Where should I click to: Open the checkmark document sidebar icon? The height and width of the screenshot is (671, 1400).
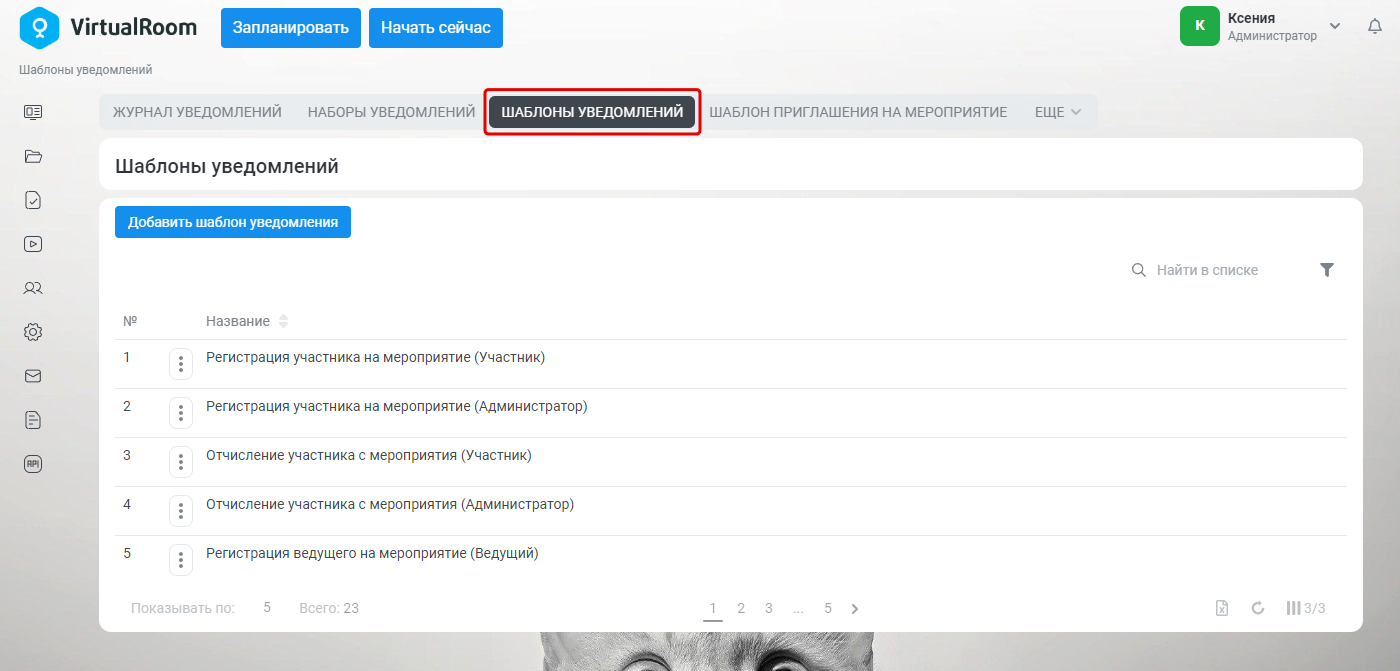pos(33,200)
